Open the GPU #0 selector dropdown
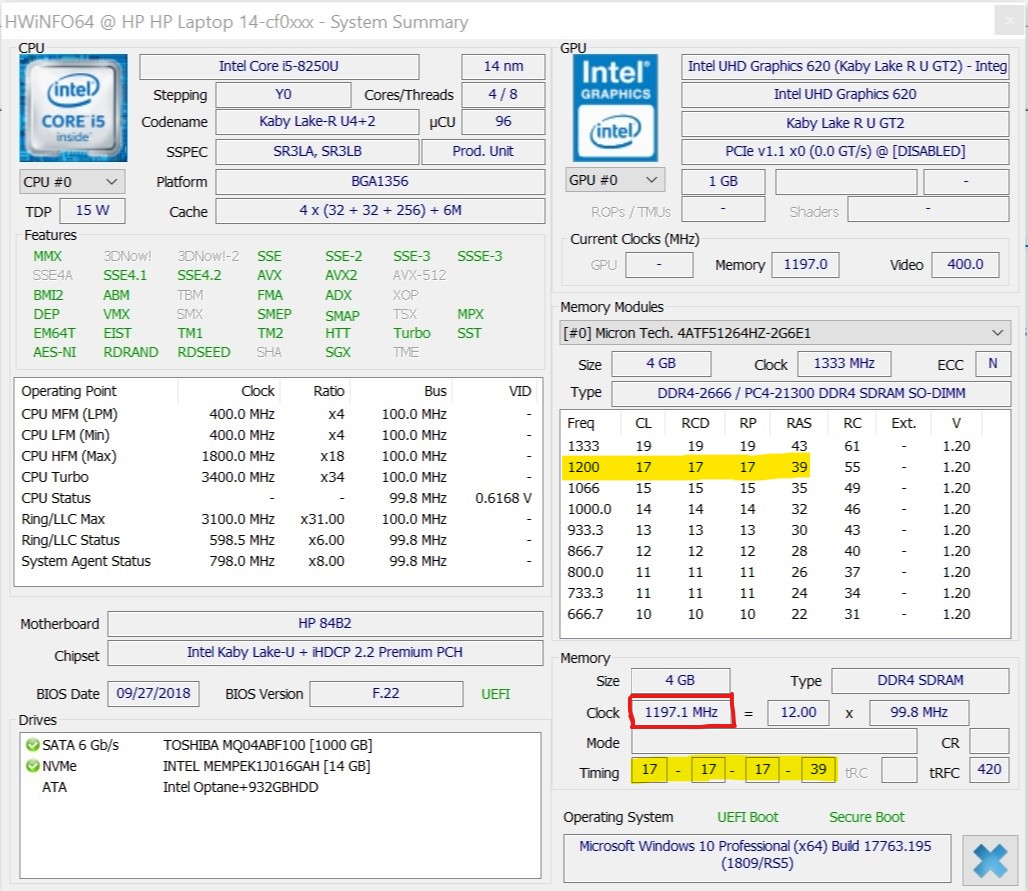The height and width of the screenshot is (891, 1028). click(614, 180)
